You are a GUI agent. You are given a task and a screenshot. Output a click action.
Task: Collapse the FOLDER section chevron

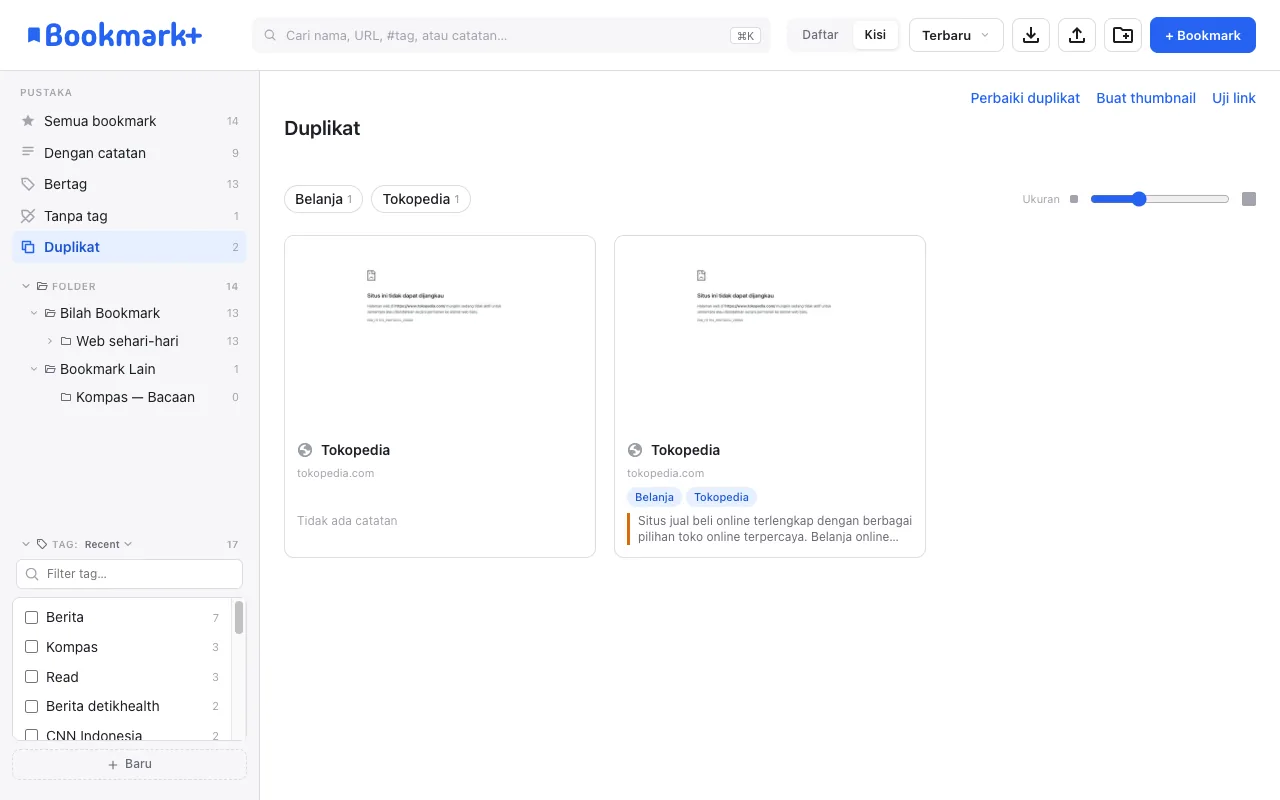coord(26,286)
